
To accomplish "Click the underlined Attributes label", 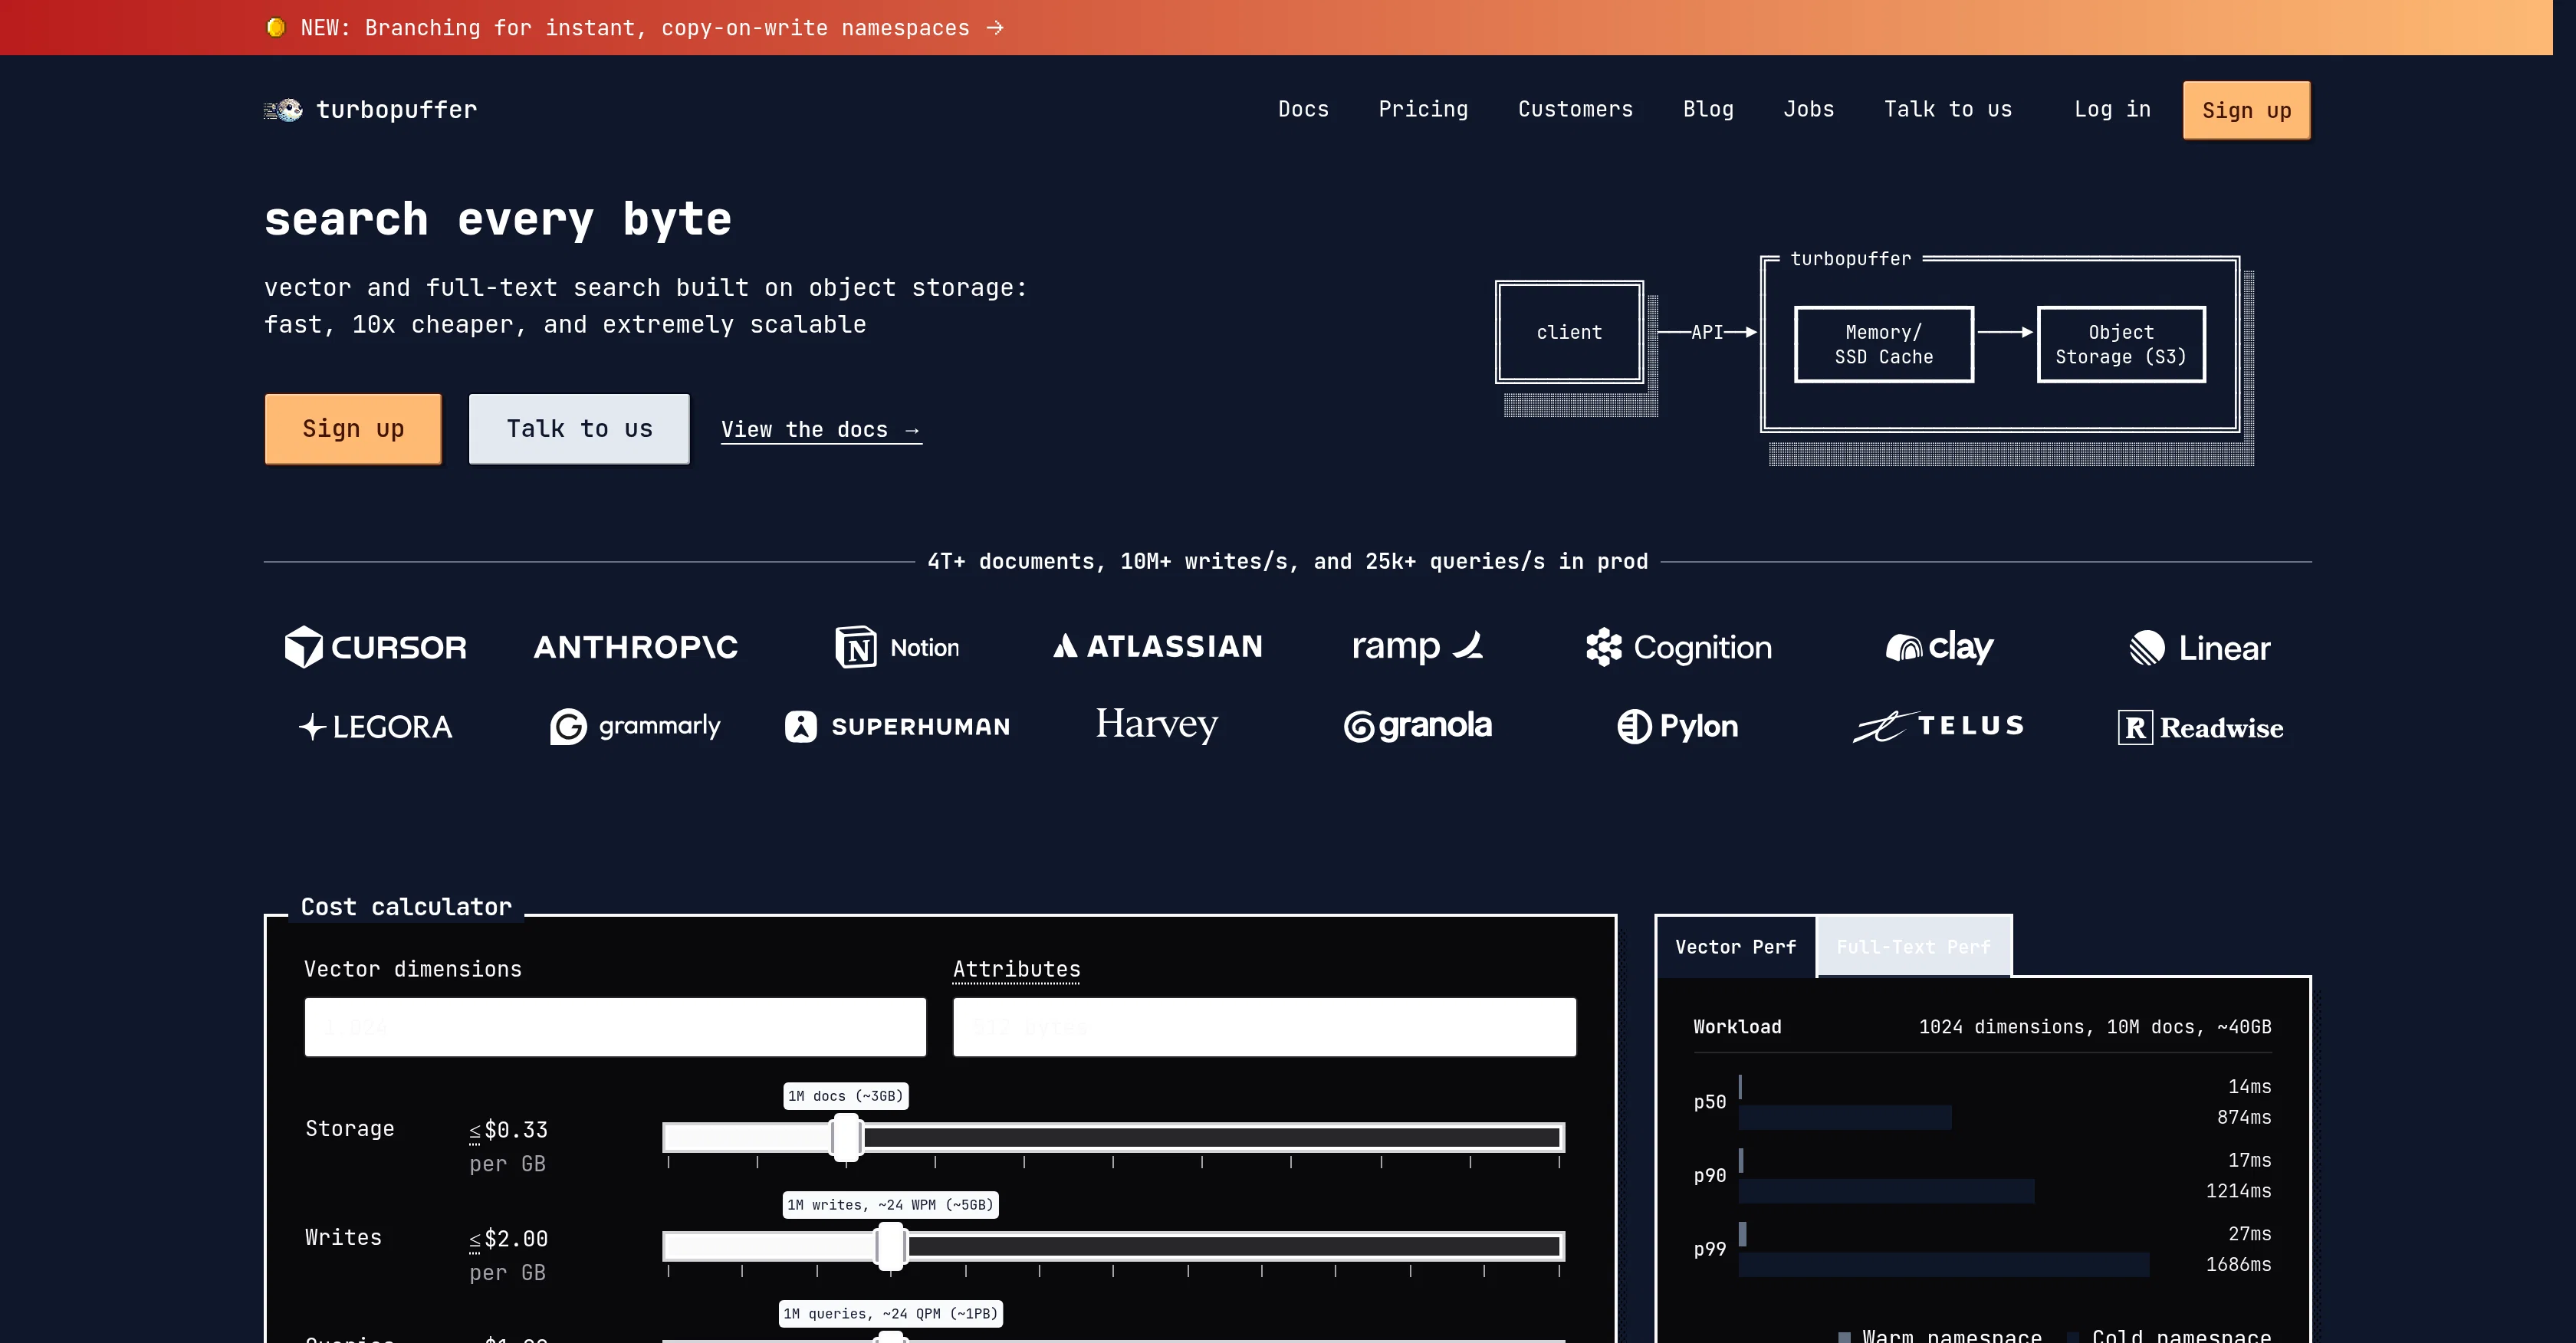I will (x=1016, y=969).
